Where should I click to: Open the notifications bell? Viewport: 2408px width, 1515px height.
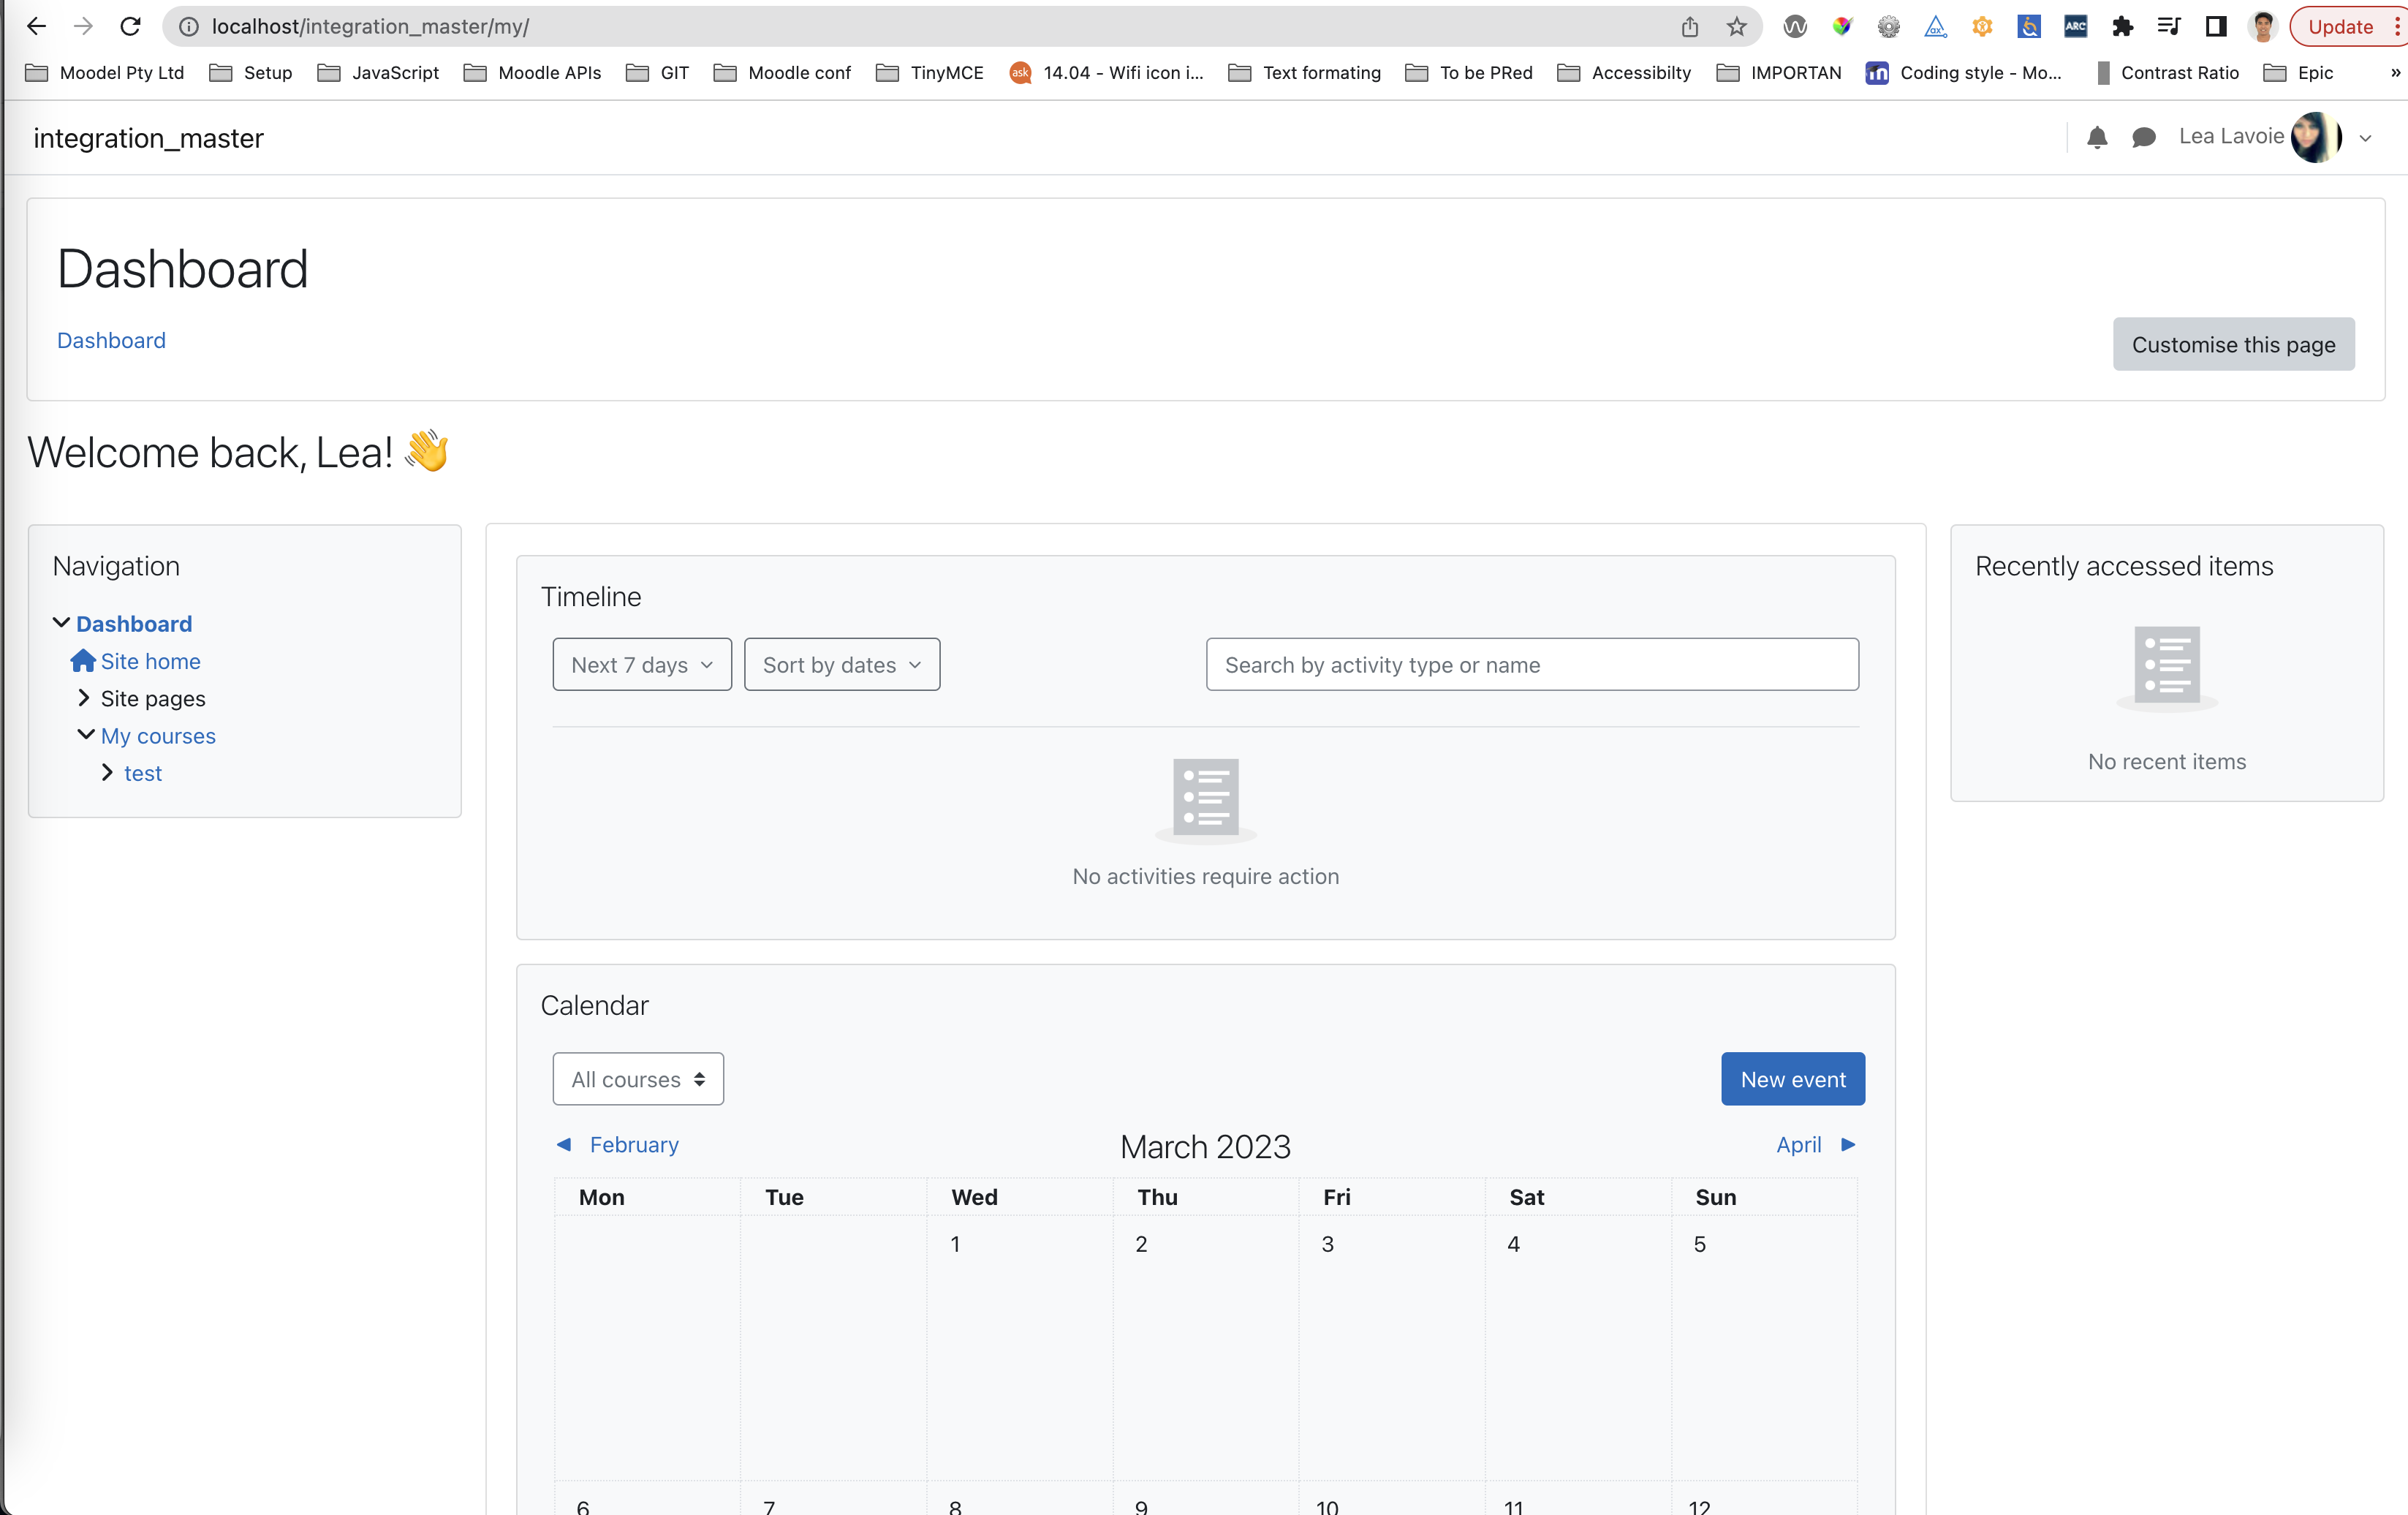tap(2097, 137)
